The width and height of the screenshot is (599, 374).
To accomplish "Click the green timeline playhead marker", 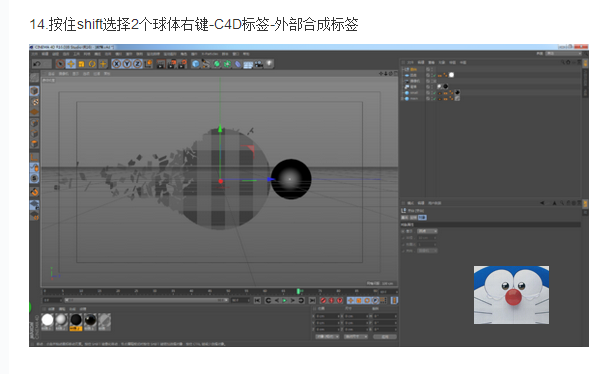I will tap(299, 291).
